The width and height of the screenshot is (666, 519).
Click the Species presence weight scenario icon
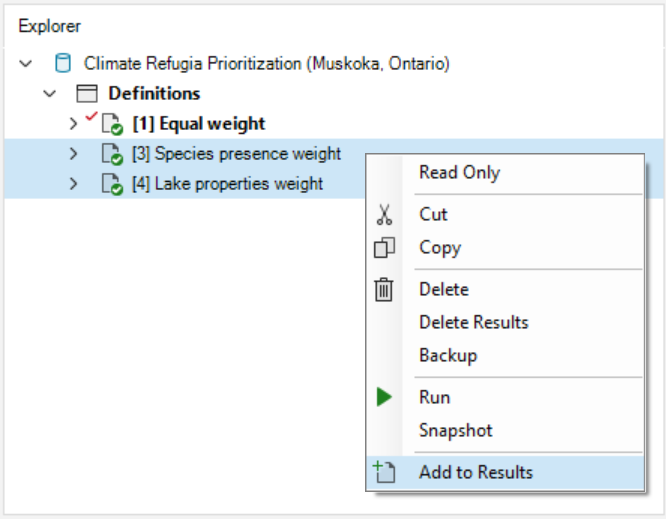pos(111,155)
